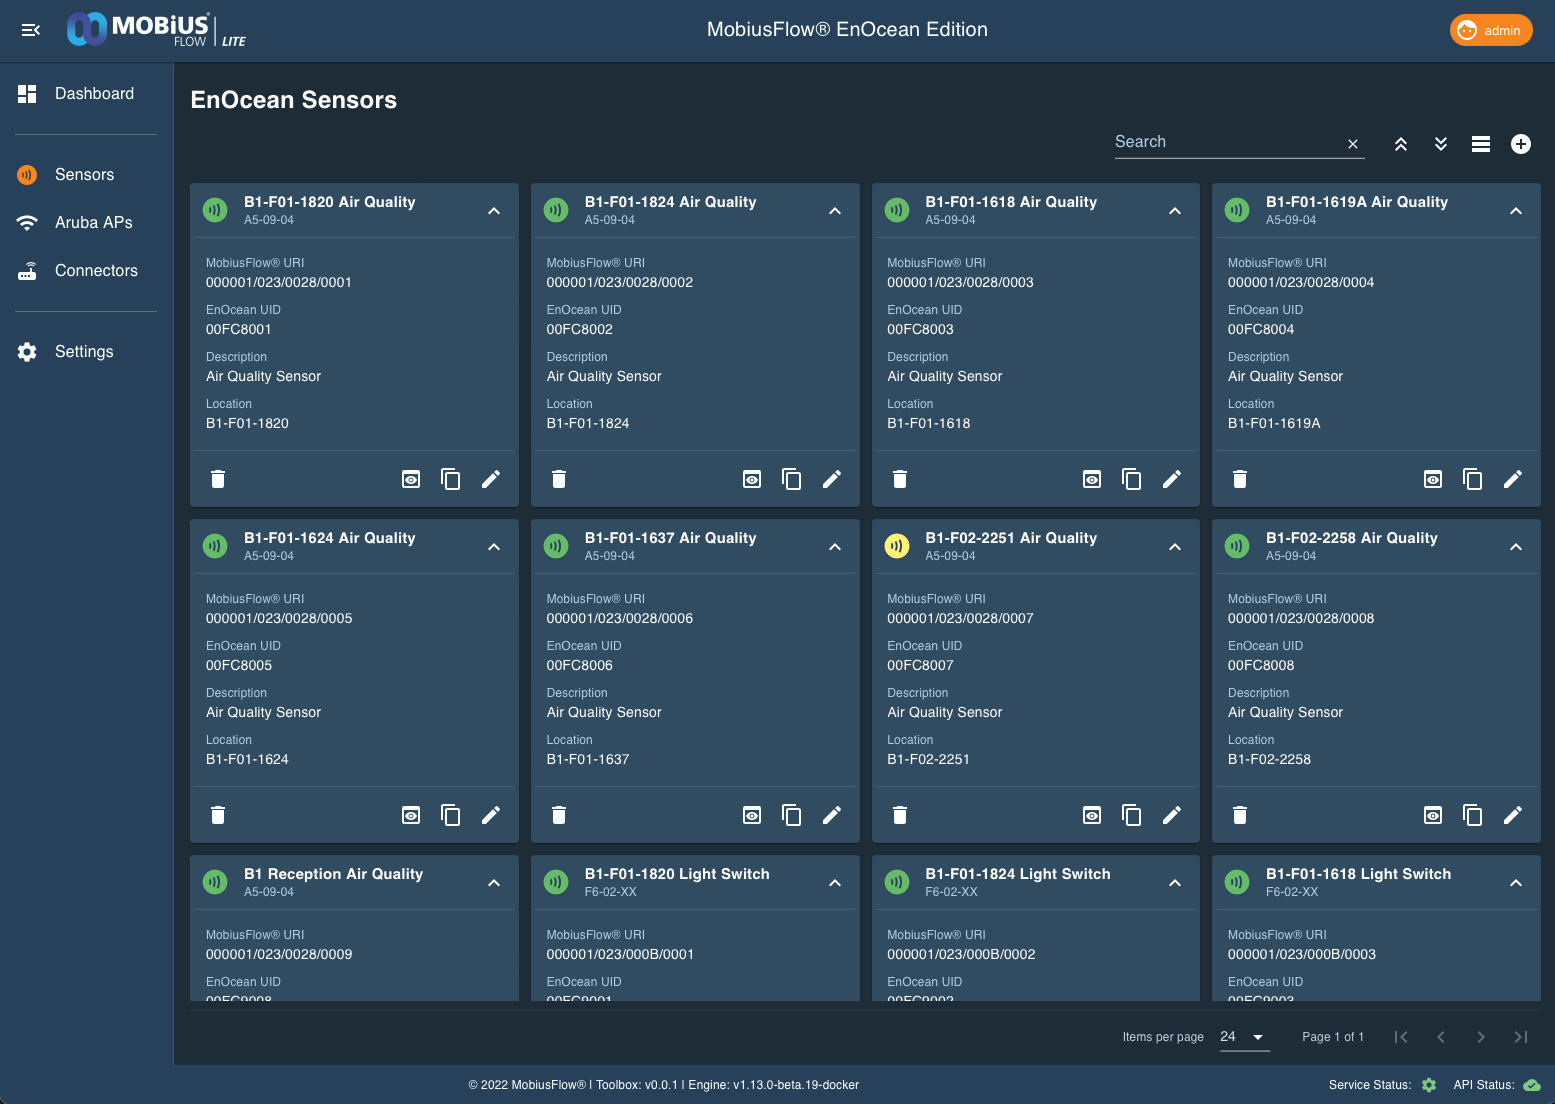The width and height of the screenshot is (1555, 1104).
Task: Add a new EnOcean sensor with the plus icon
Action: pyautogui.click(x=1521, y=144)
